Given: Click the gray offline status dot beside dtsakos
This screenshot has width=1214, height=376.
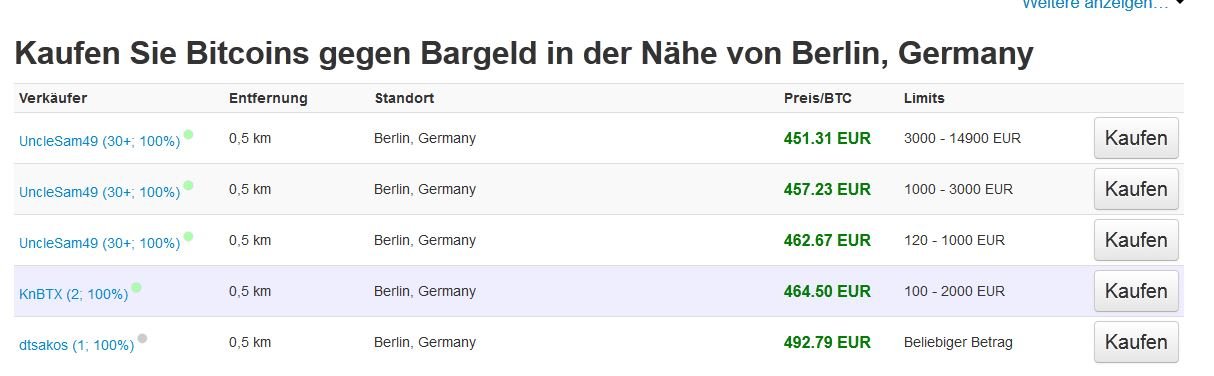Looking at the screenshot, I should (142, 338).
